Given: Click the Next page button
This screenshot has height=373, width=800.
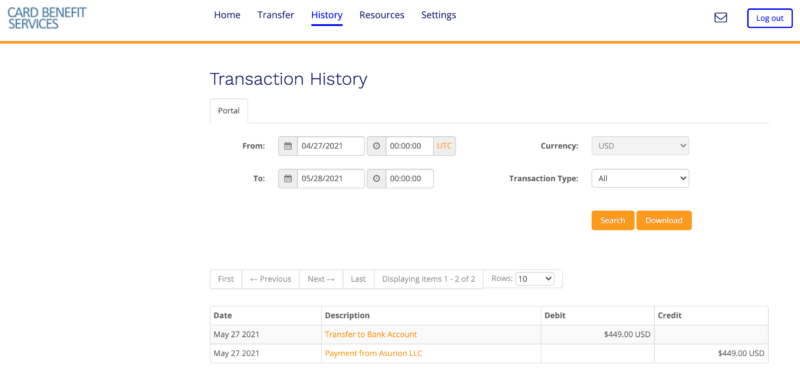Looking at the screenshot, I should pos(321,279).
